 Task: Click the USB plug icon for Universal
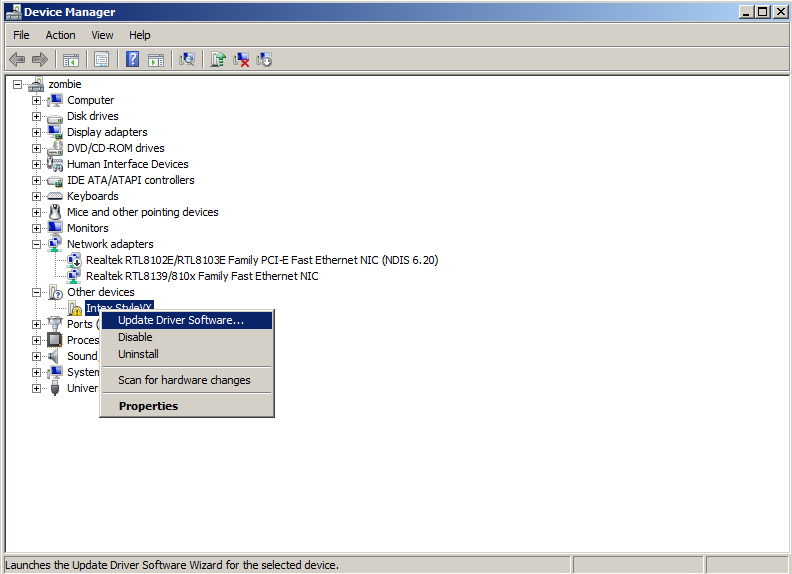55,388
